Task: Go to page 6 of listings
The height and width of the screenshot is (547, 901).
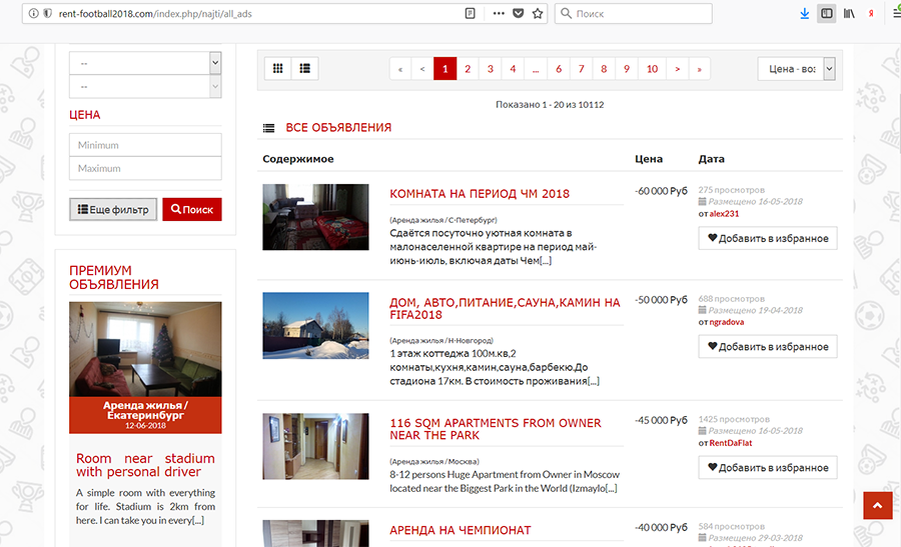Action: [x=559, y=69]
